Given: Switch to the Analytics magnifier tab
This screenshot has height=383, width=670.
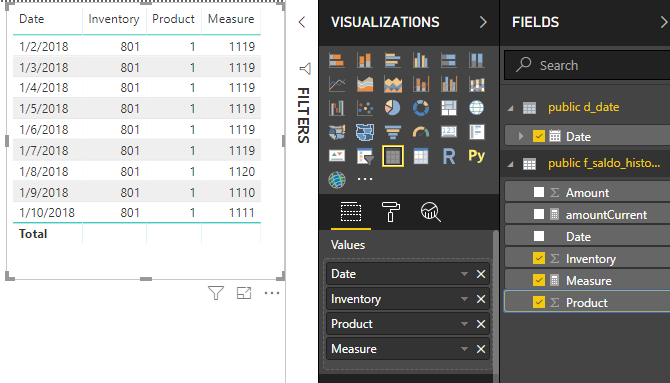Looking at the screenshot, I should click(431, 212).
